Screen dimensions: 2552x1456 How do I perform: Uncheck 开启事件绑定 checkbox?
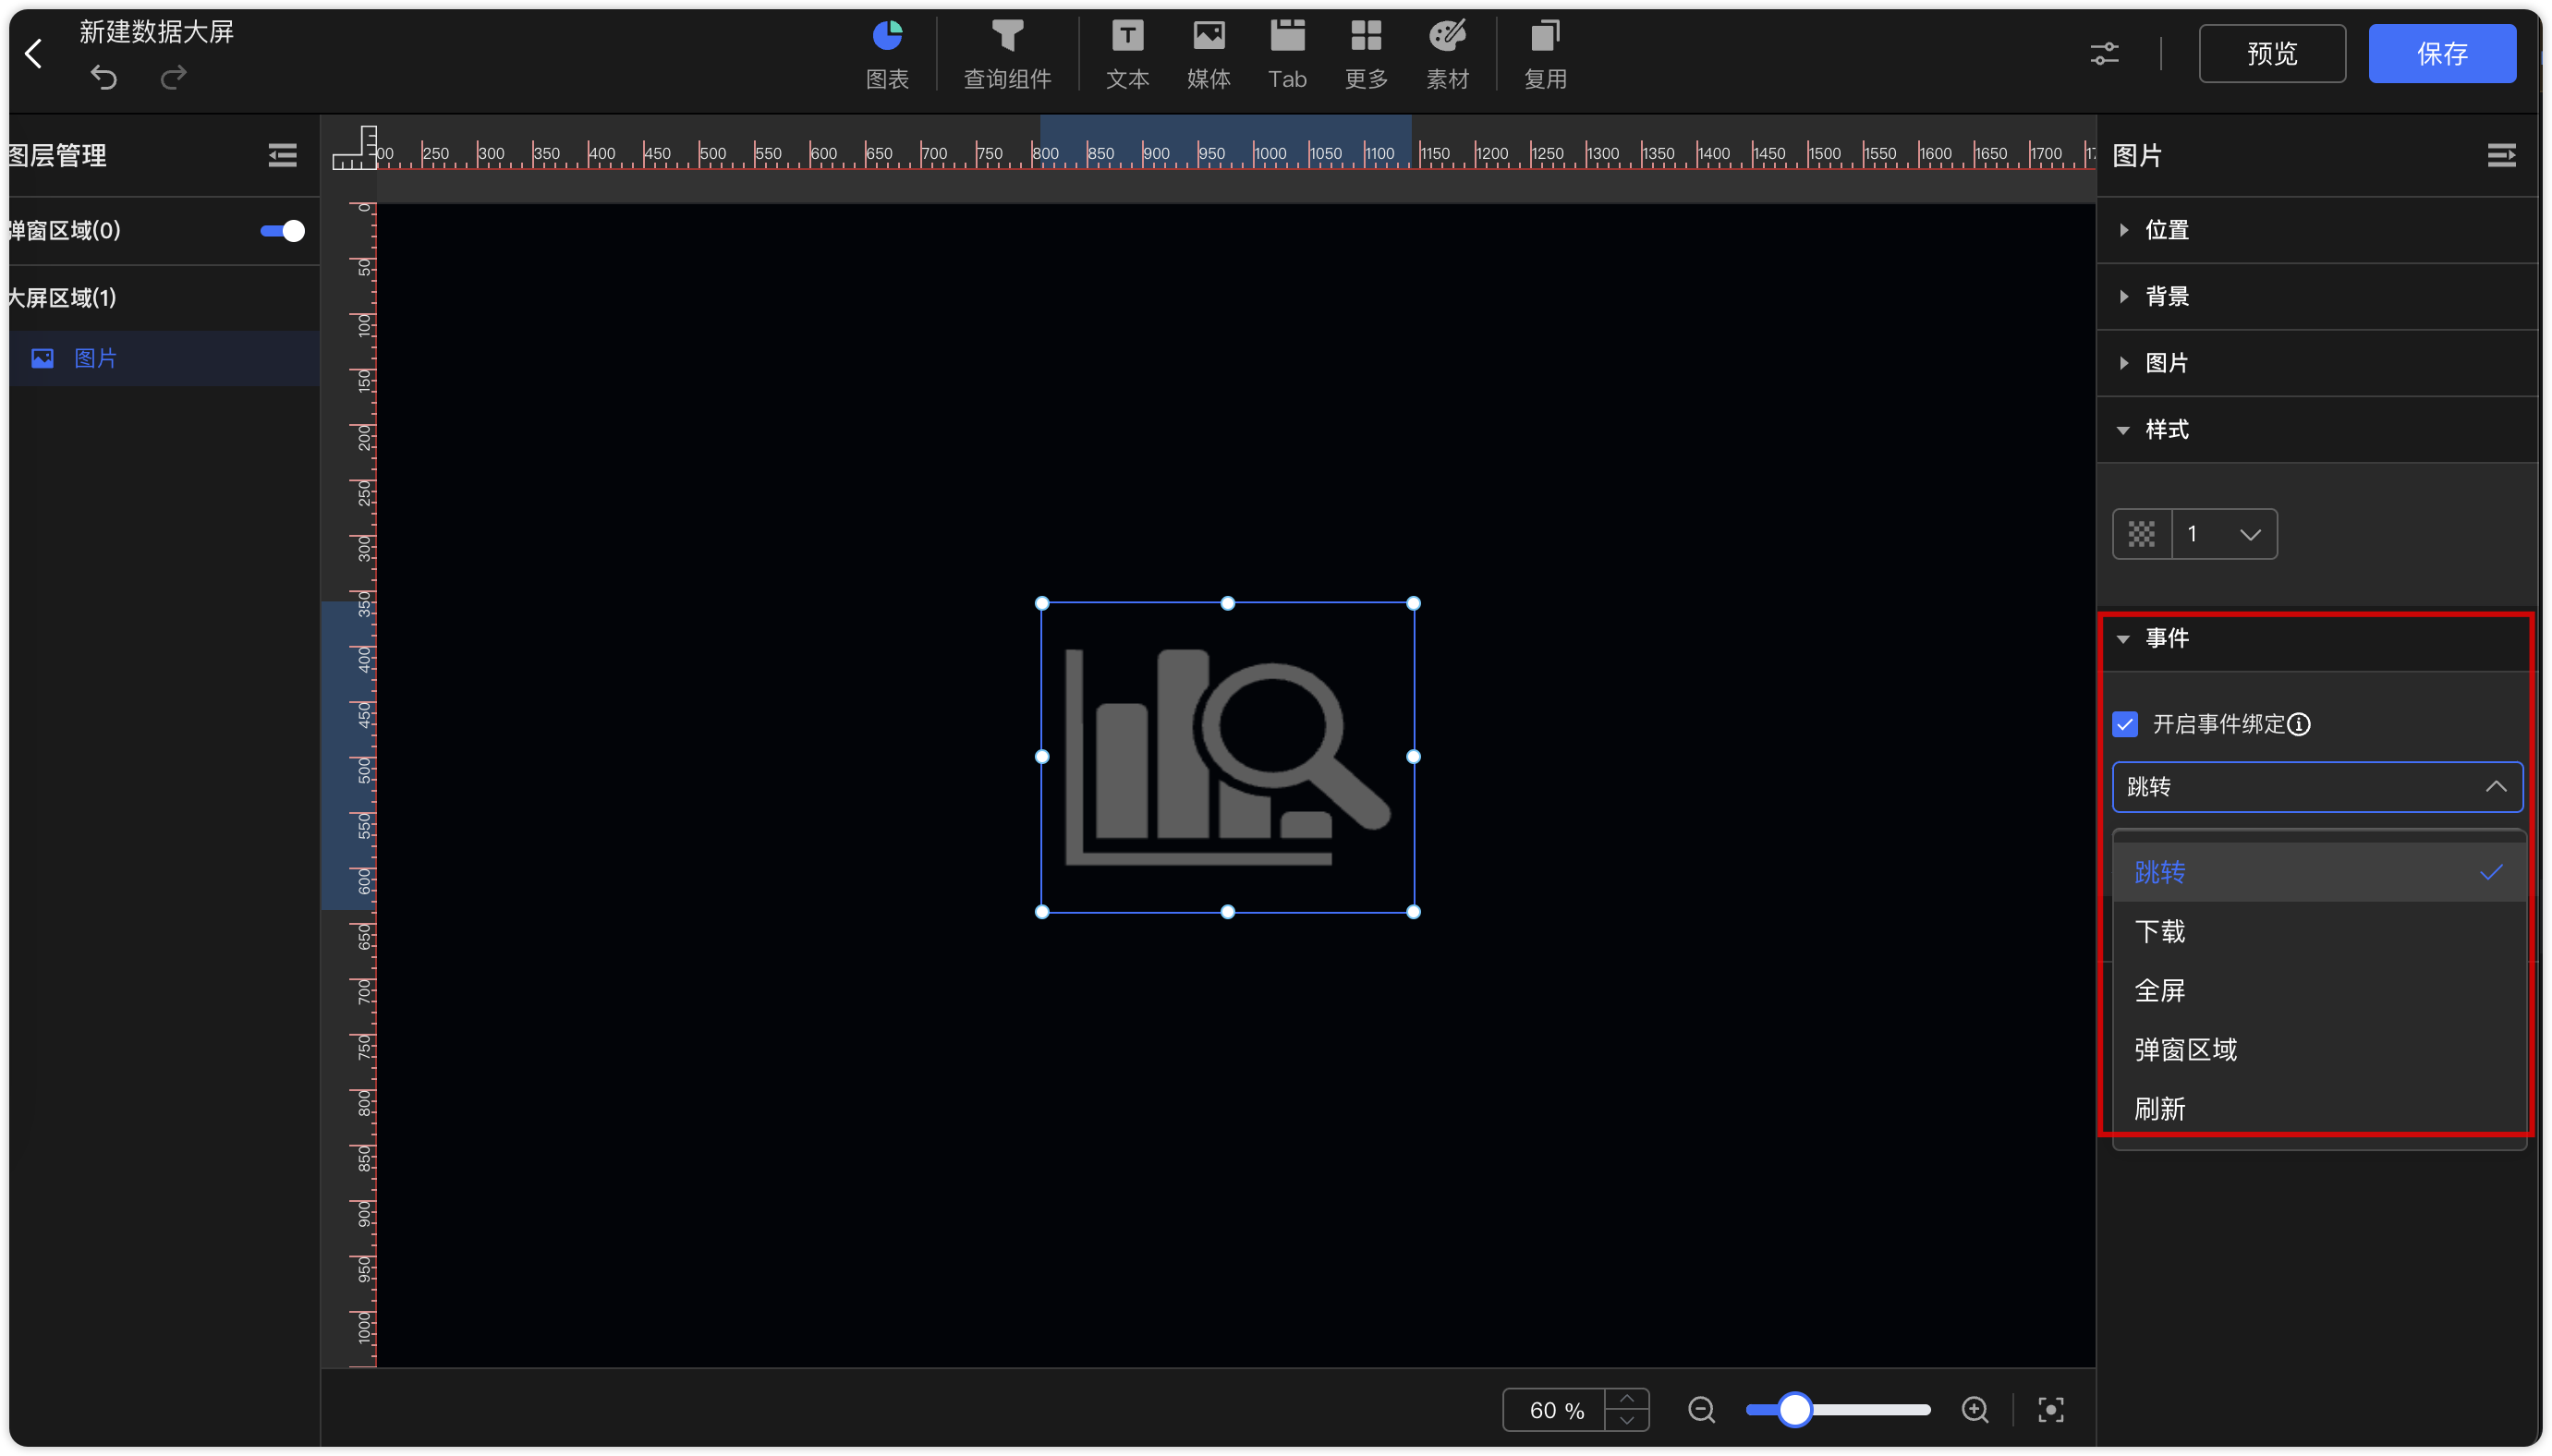(x=2125, y=724)
